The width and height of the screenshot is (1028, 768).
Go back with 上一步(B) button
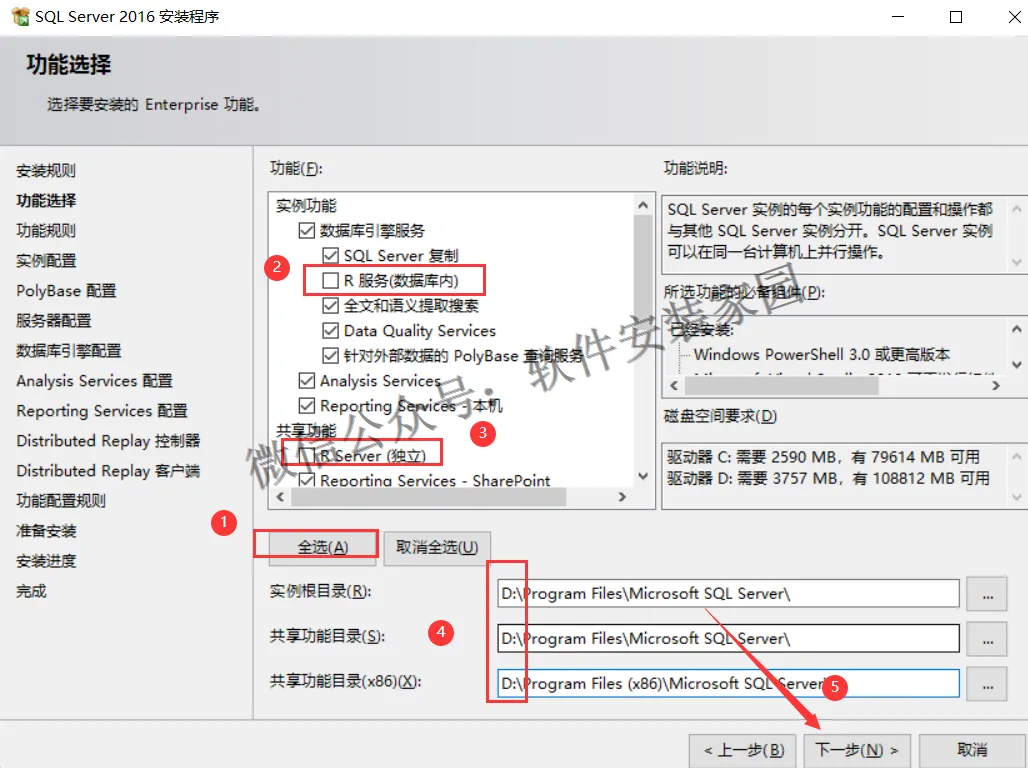coord(743,750)
